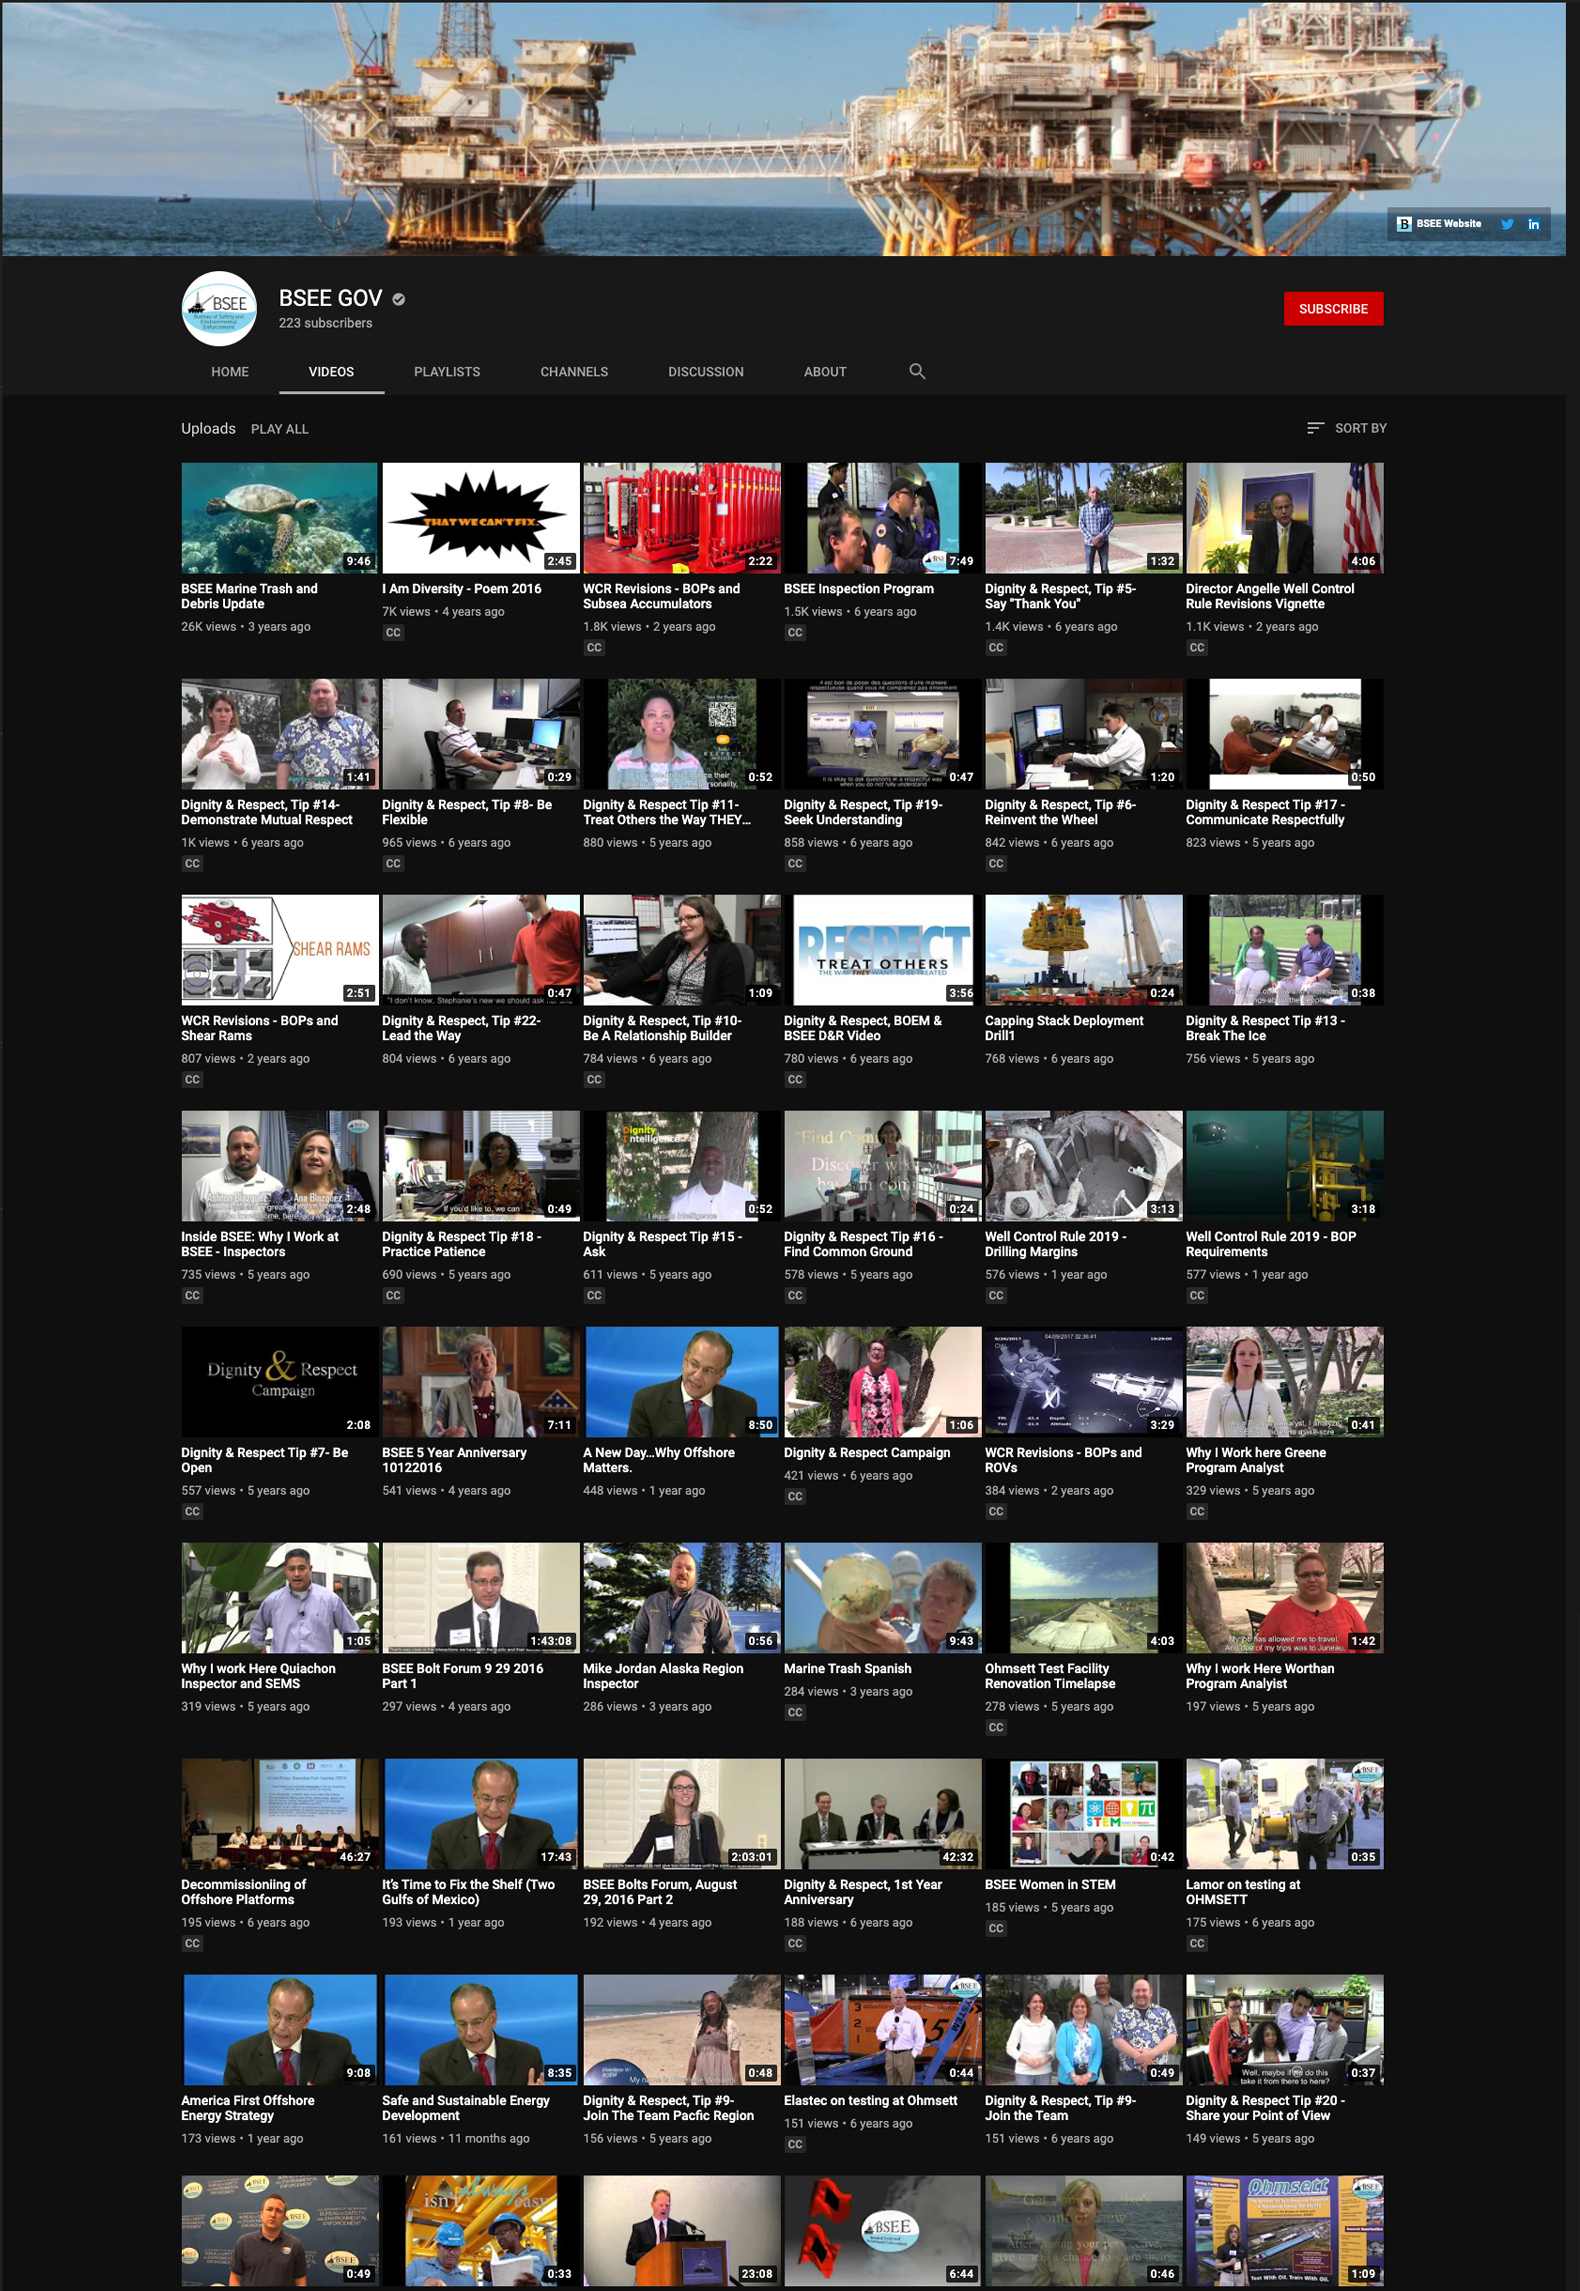This screenshot has height=2291, width=1580.
Task: View the About tab
Action: tap(825, 372)
